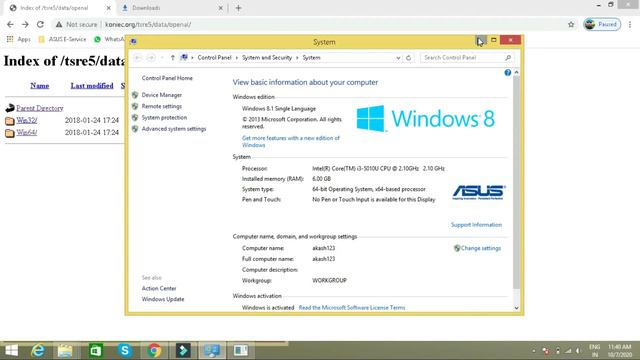Open Chrome three-dot menu
Viewport: 640px width, 360px height.
point(630,24)
